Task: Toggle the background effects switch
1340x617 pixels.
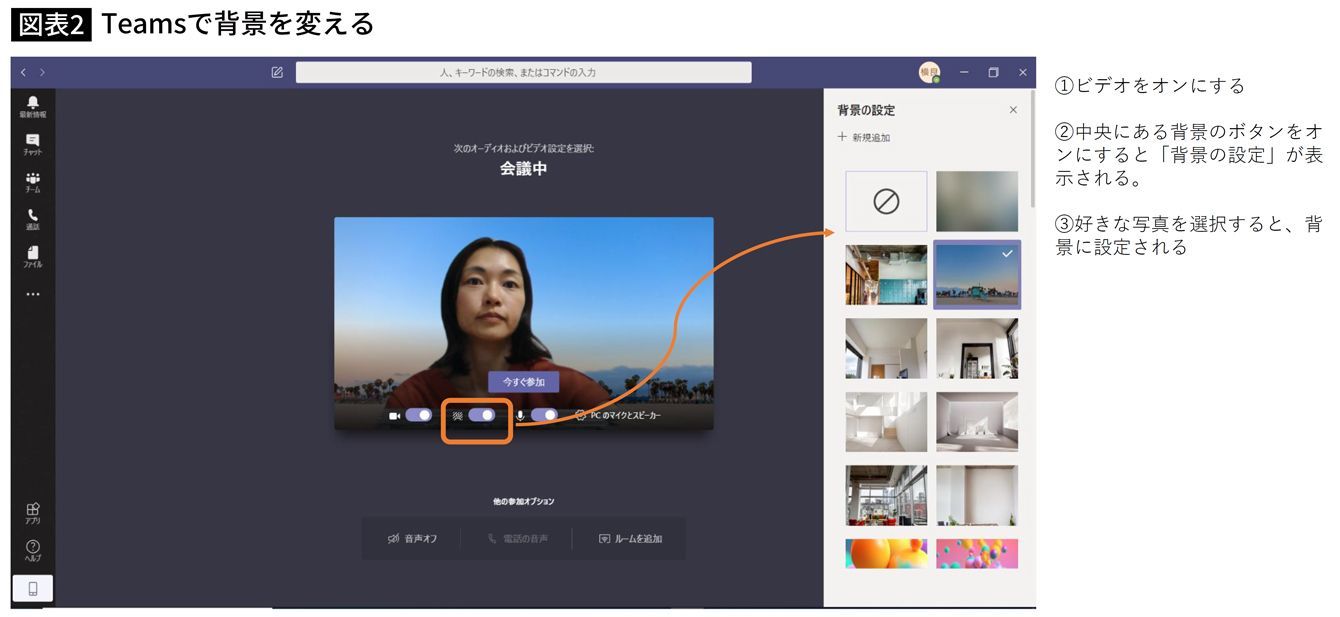Action: click(x=481, y=415)
